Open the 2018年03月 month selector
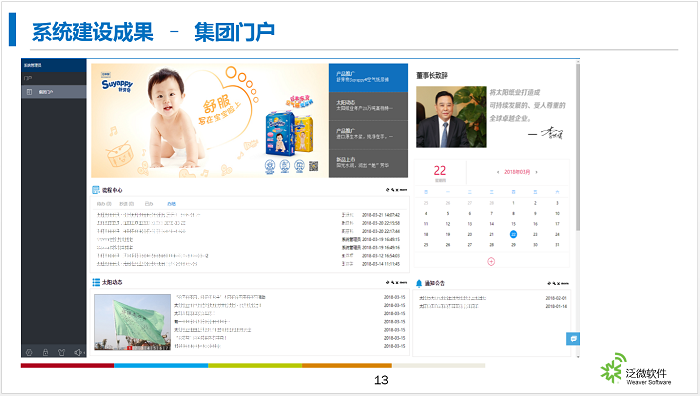The height and width of the screenshot is (396, 700). [x=517, y=172]
